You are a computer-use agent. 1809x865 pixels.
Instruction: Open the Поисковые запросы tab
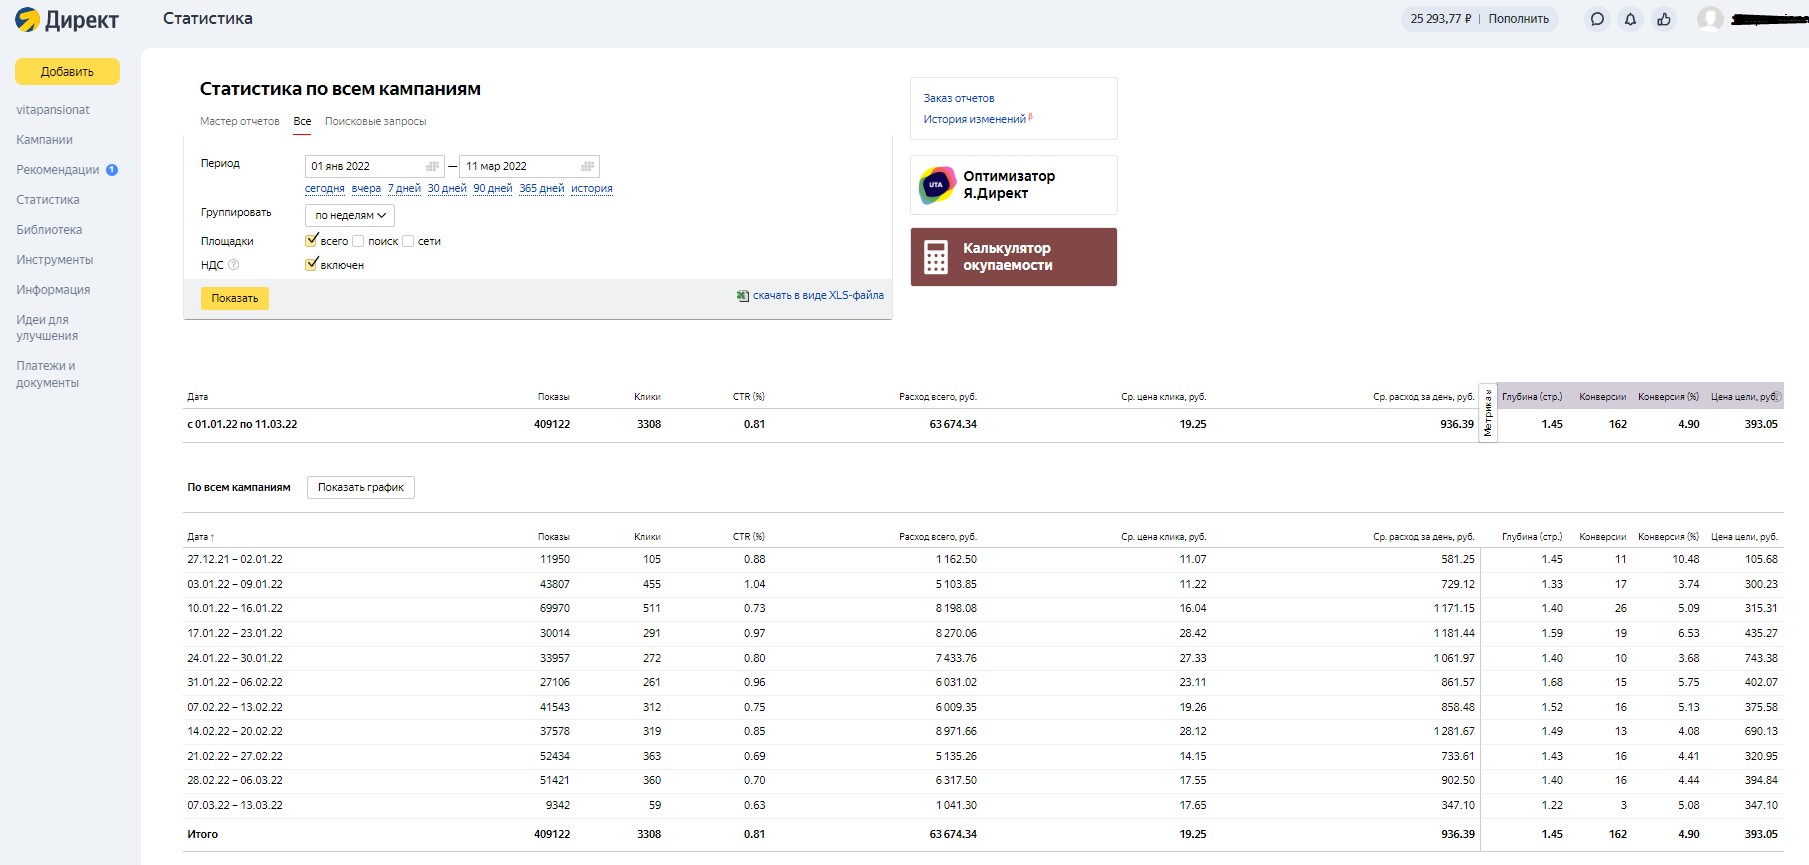(375, 121)
